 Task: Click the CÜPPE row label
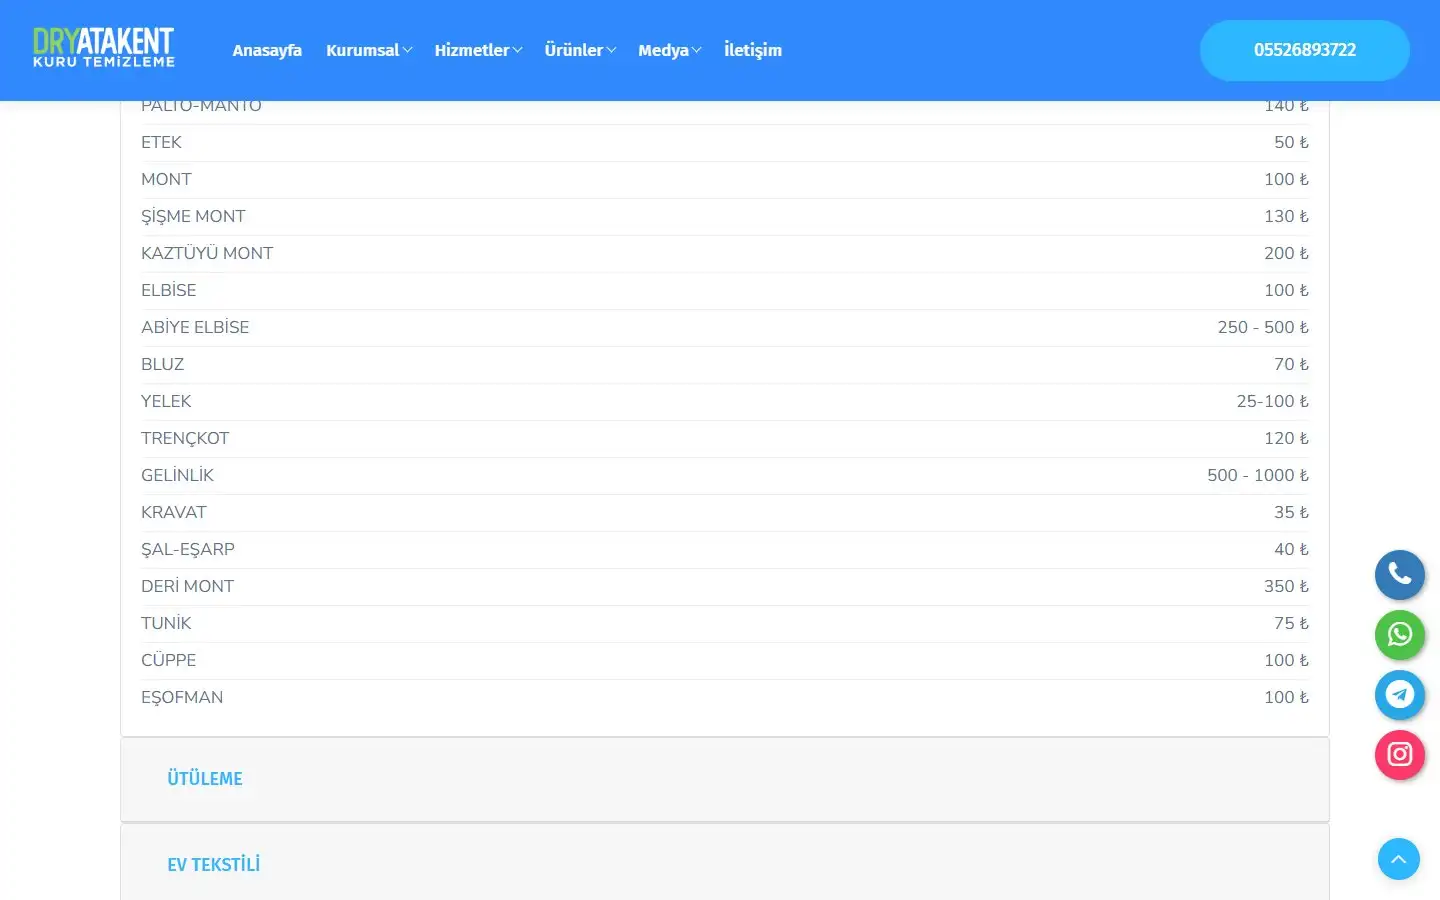point(169,660)
